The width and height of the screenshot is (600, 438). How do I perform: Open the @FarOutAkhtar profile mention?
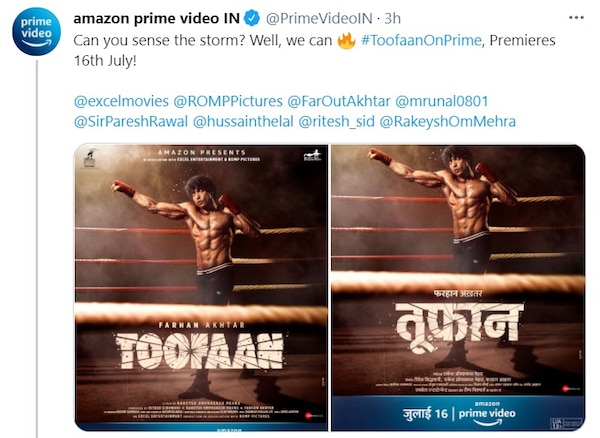pyautogui.click(x=339, y=101)
